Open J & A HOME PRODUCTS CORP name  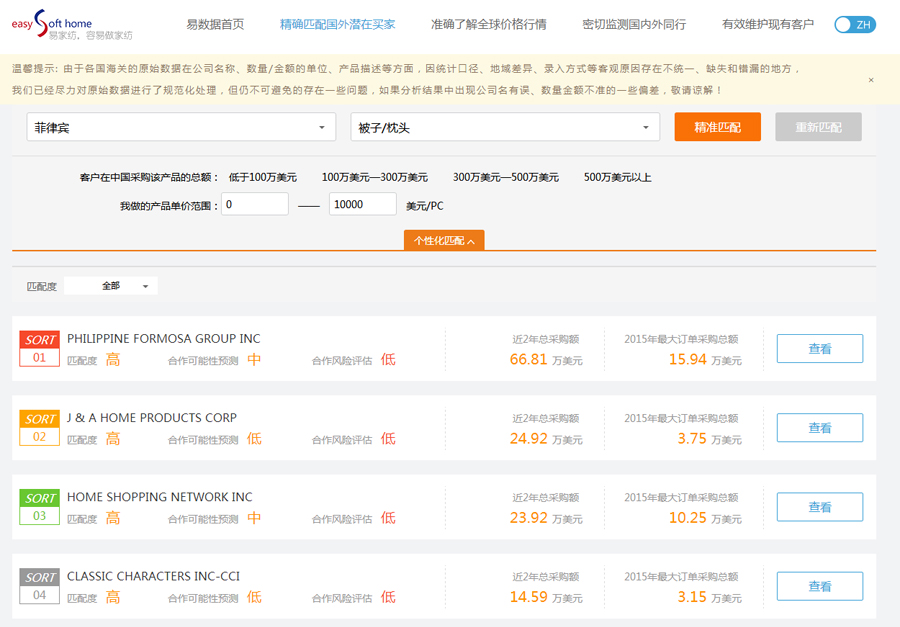152,418
